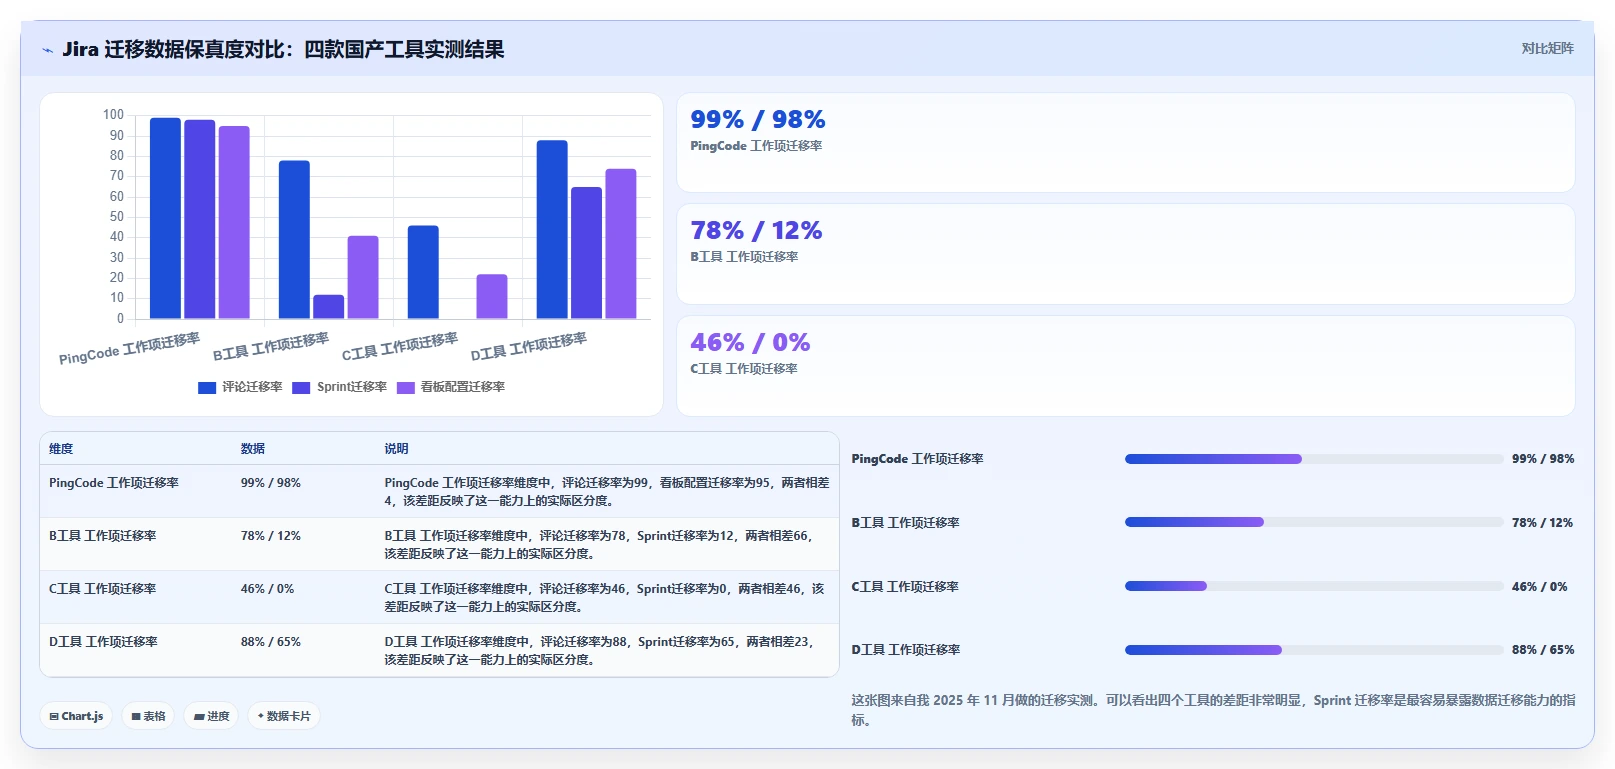Image resolution: width=1615 pixels, height=769 pixels.
Task: Click x-axis label D工具 工作项迁移率
Action: [529, 346]
